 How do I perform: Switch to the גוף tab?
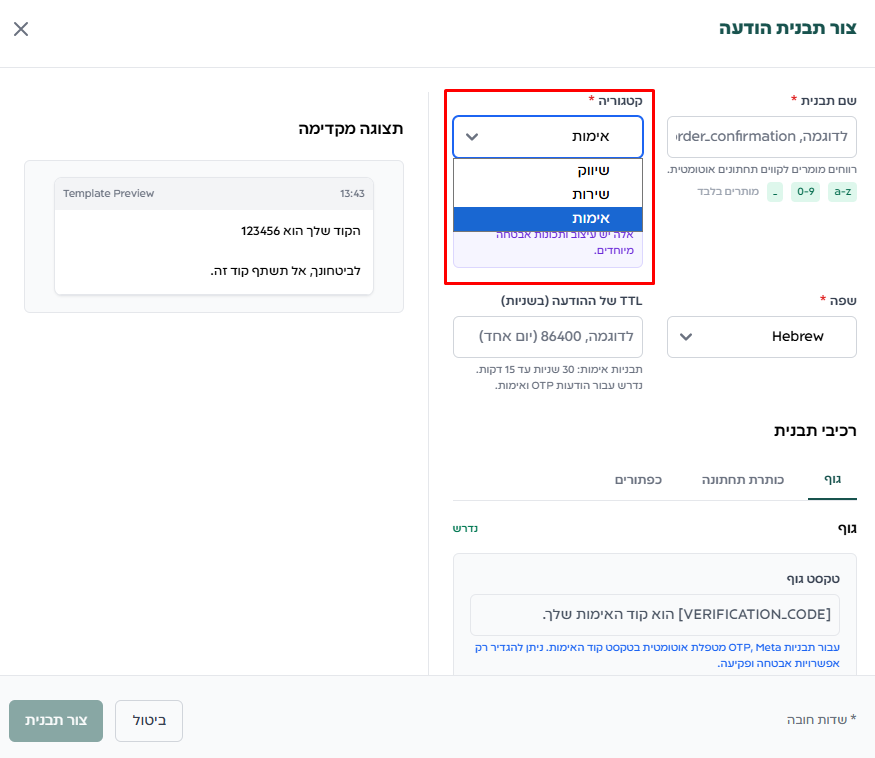[x=832, y=480]
